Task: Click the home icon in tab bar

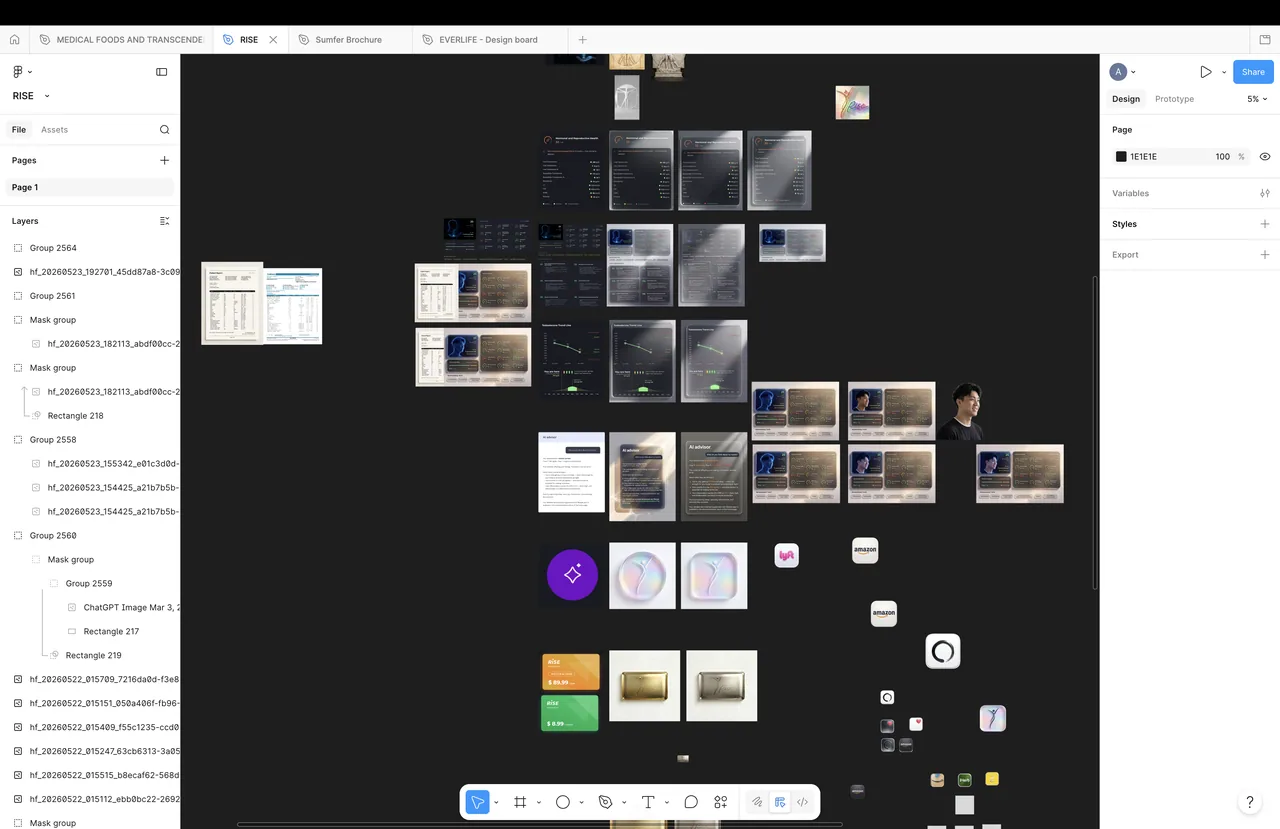Action: point(14,40)
